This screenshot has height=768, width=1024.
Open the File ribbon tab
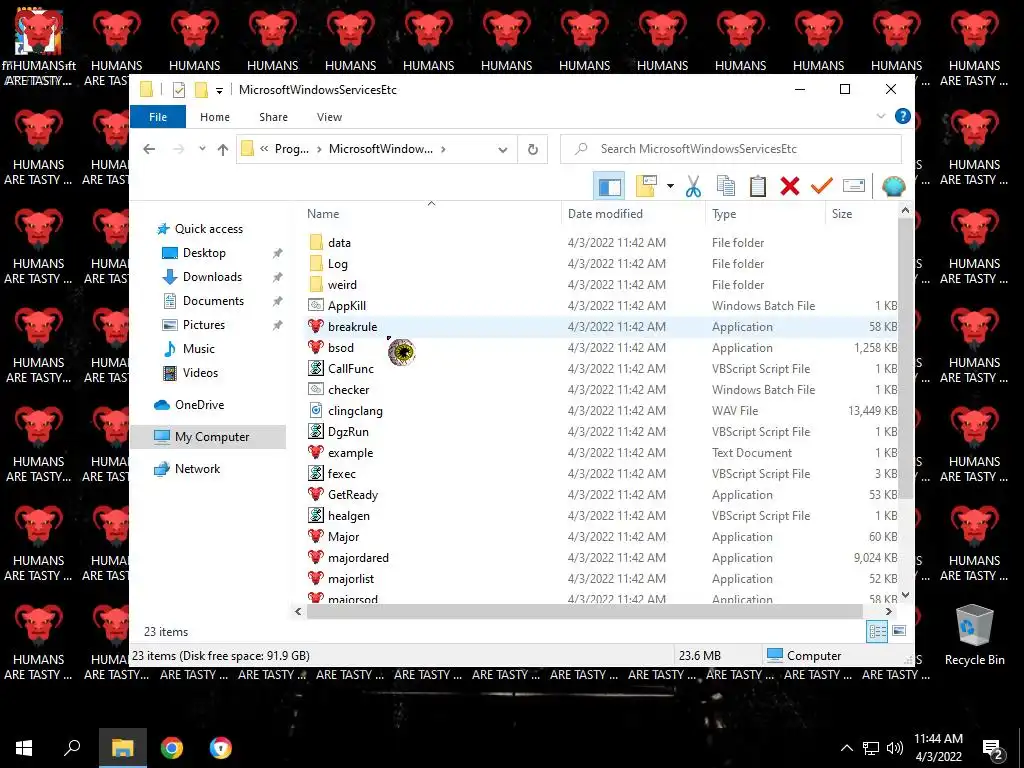158,117
